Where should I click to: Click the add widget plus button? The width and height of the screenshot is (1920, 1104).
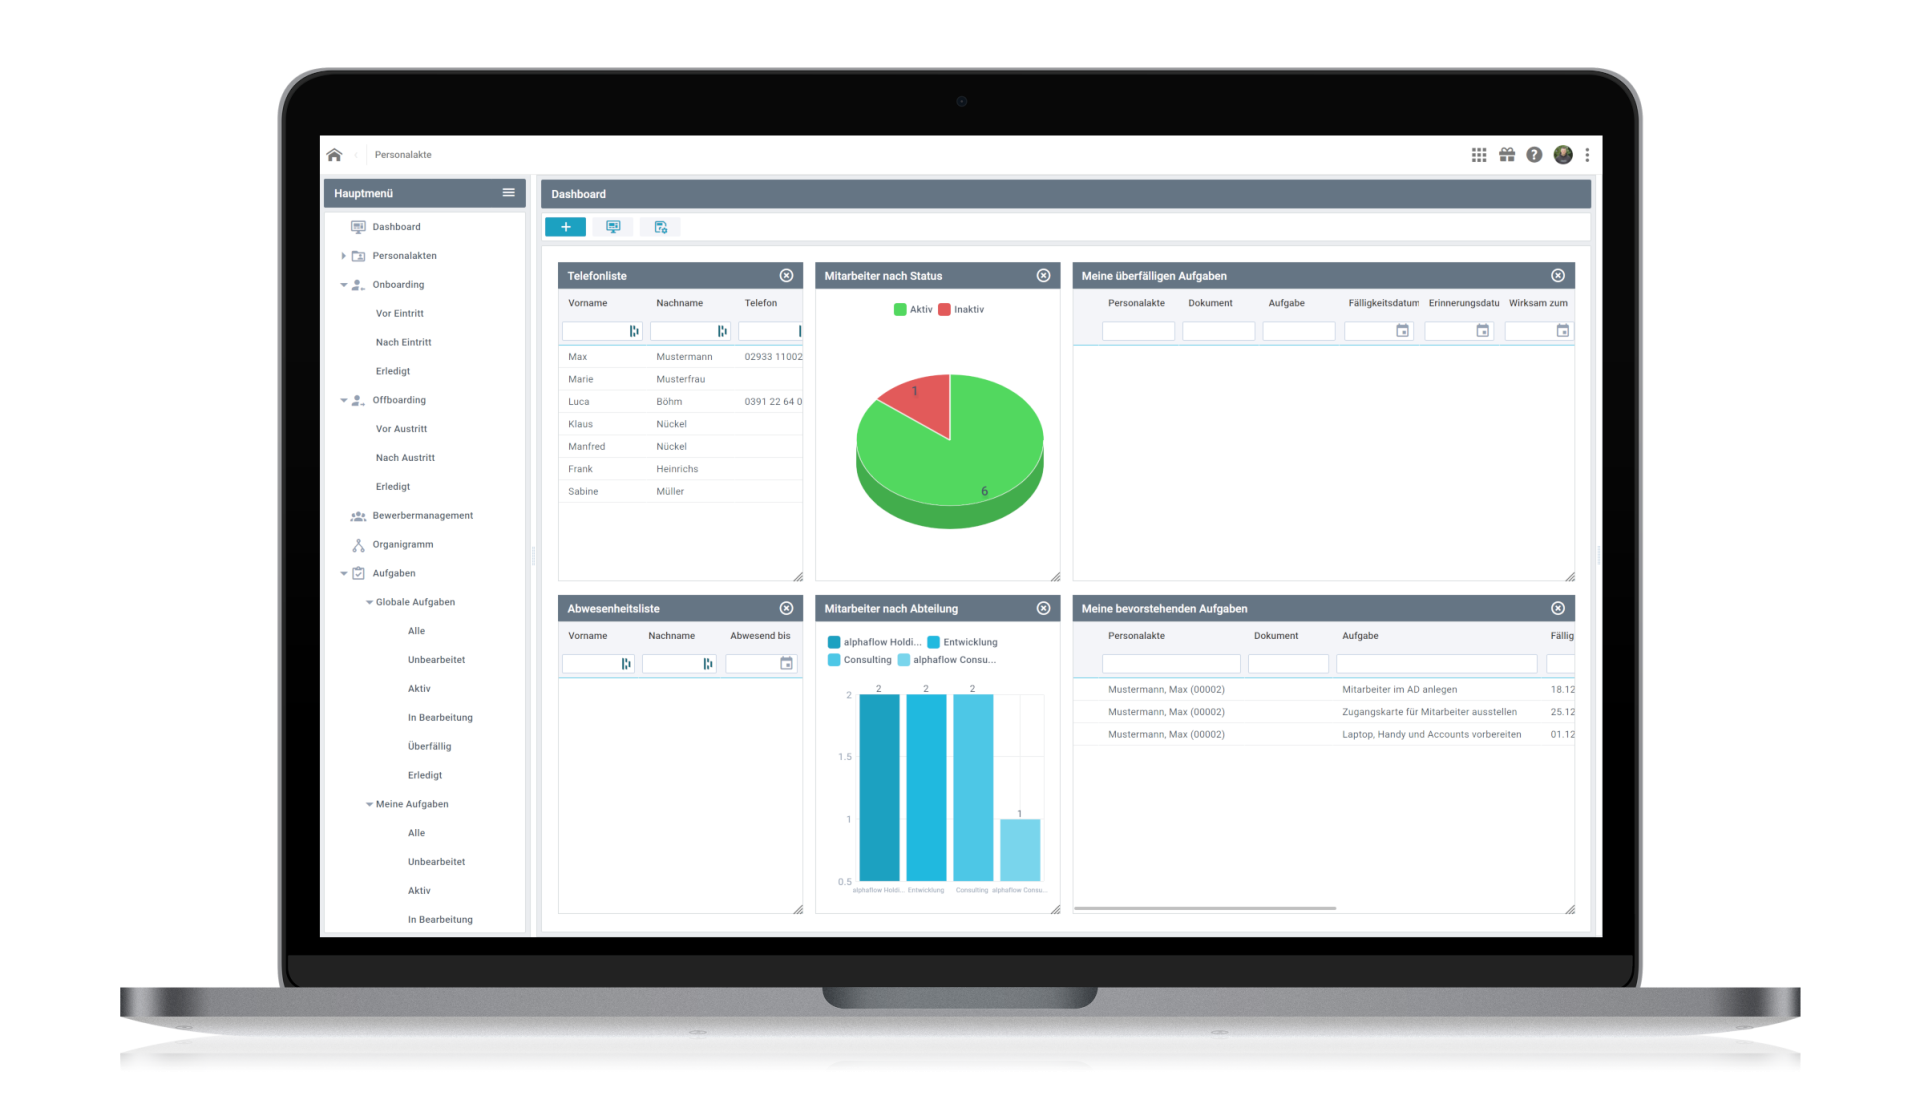(x=565, y=227)
